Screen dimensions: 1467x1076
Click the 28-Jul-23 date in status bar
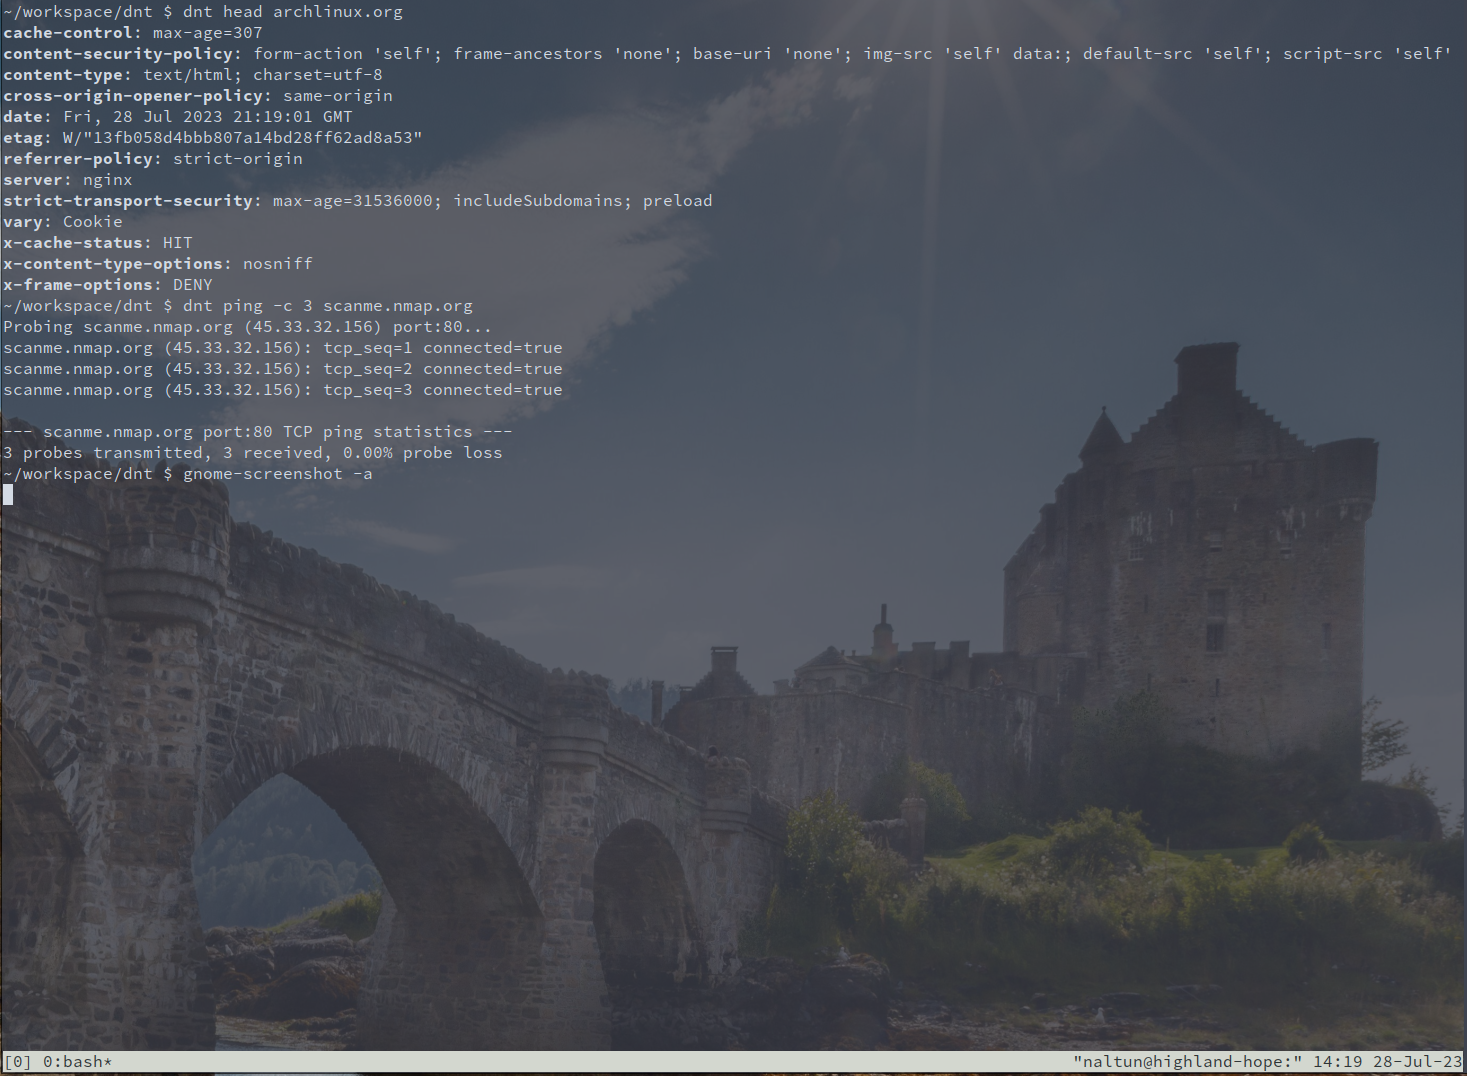[1417, 1061]
